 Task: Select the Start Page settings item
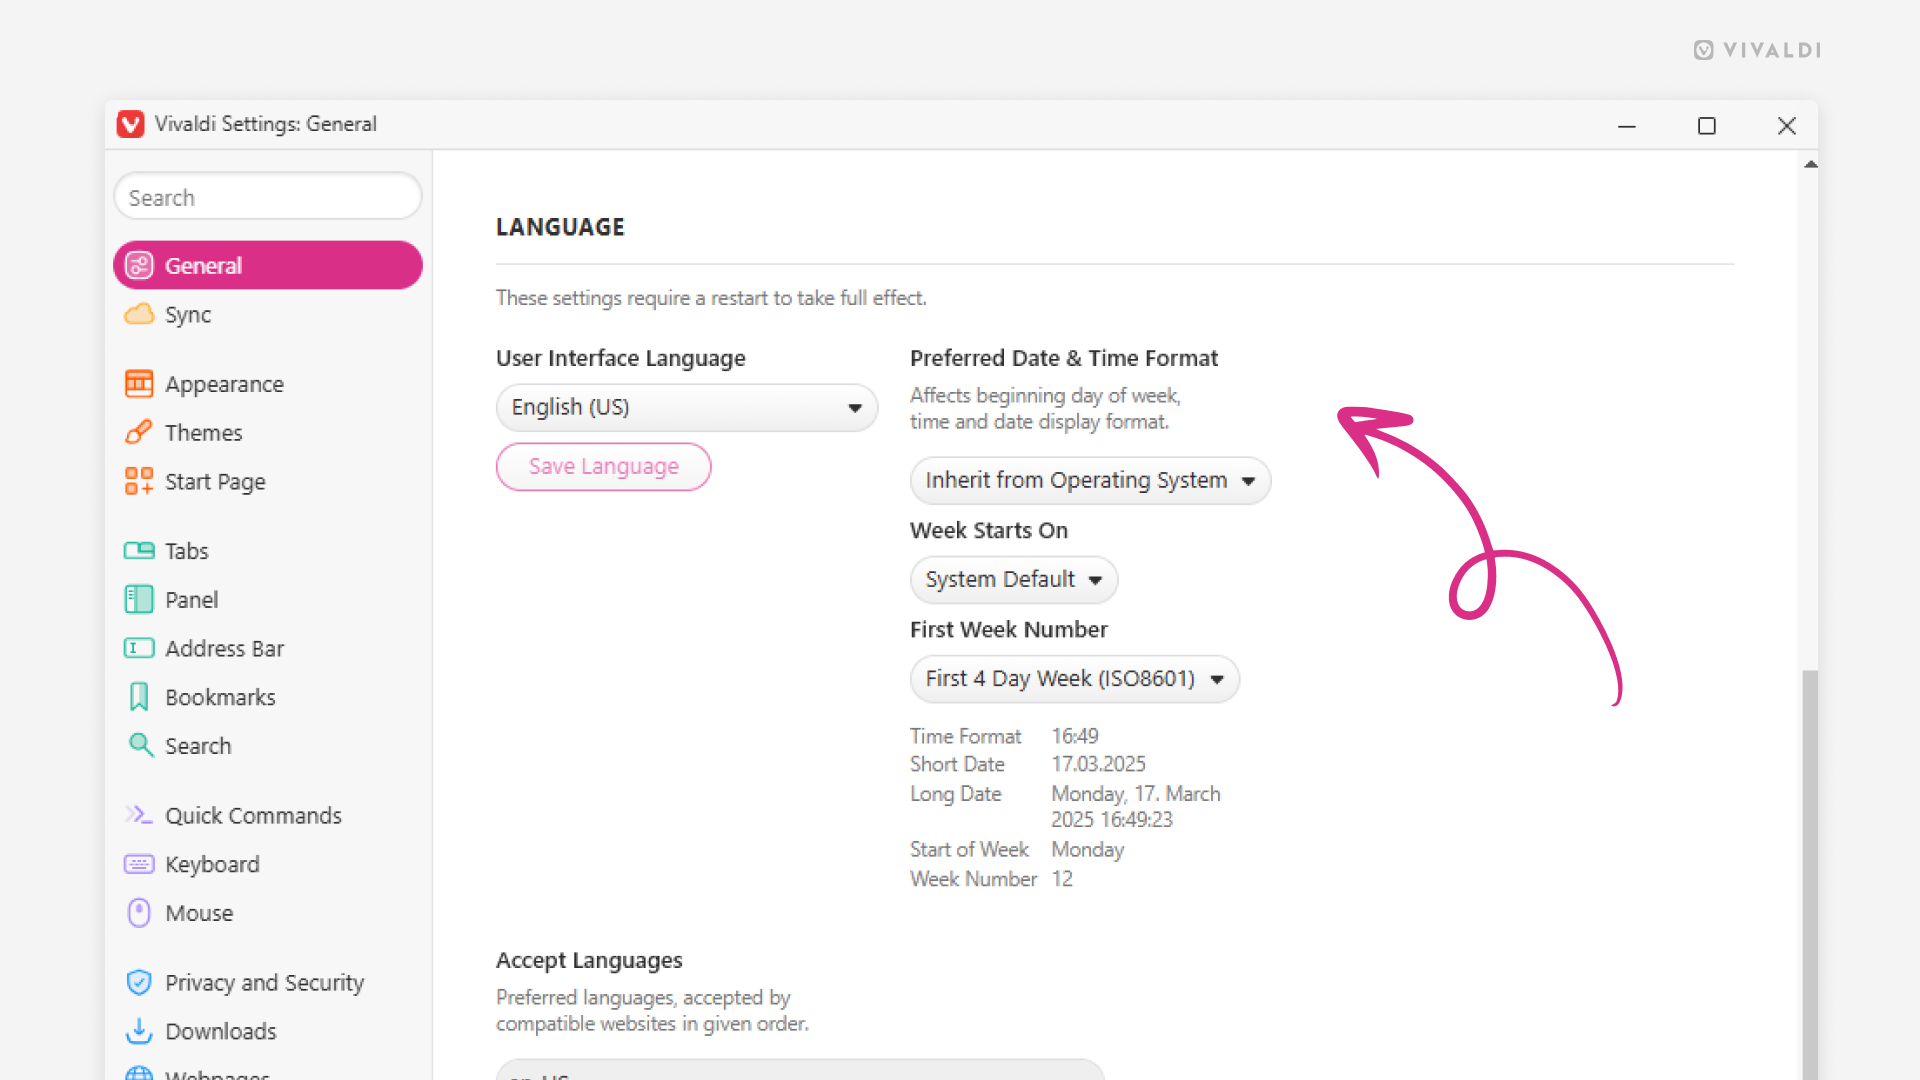tap(215, 480)
